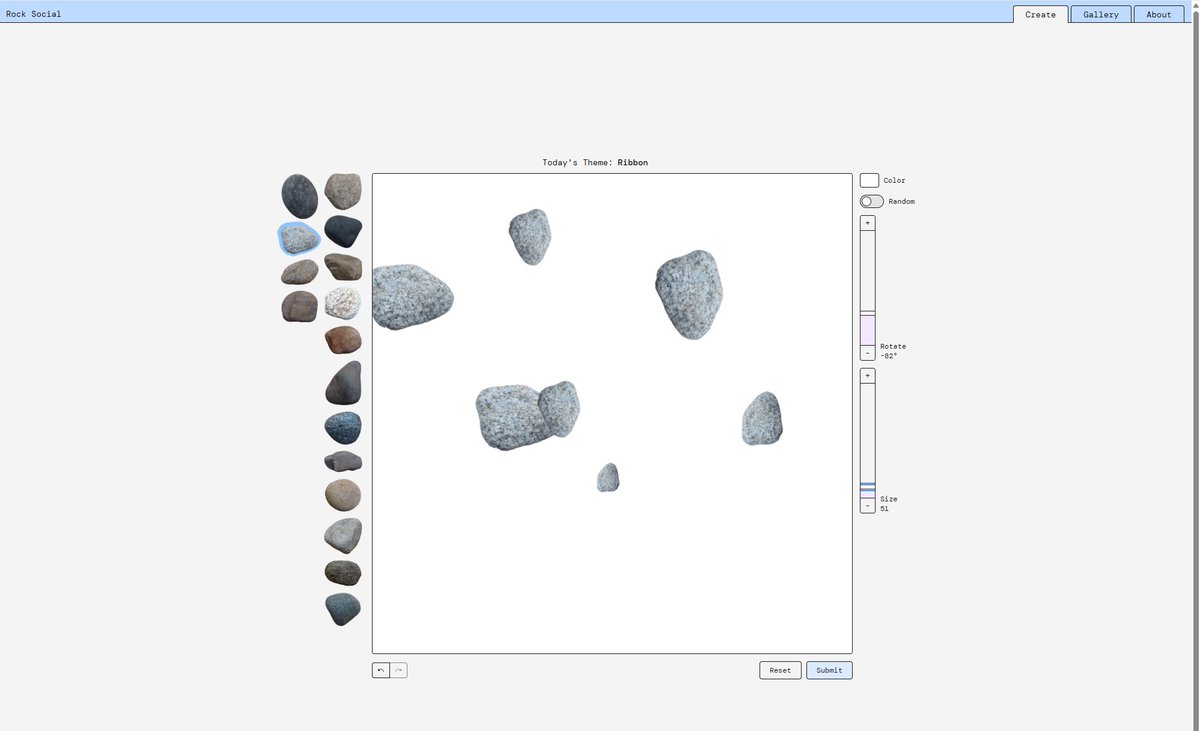Screen dimensions: 1200x731
Task: Select the highlighted speckled granite rock in palette
Action: (299, 238)
